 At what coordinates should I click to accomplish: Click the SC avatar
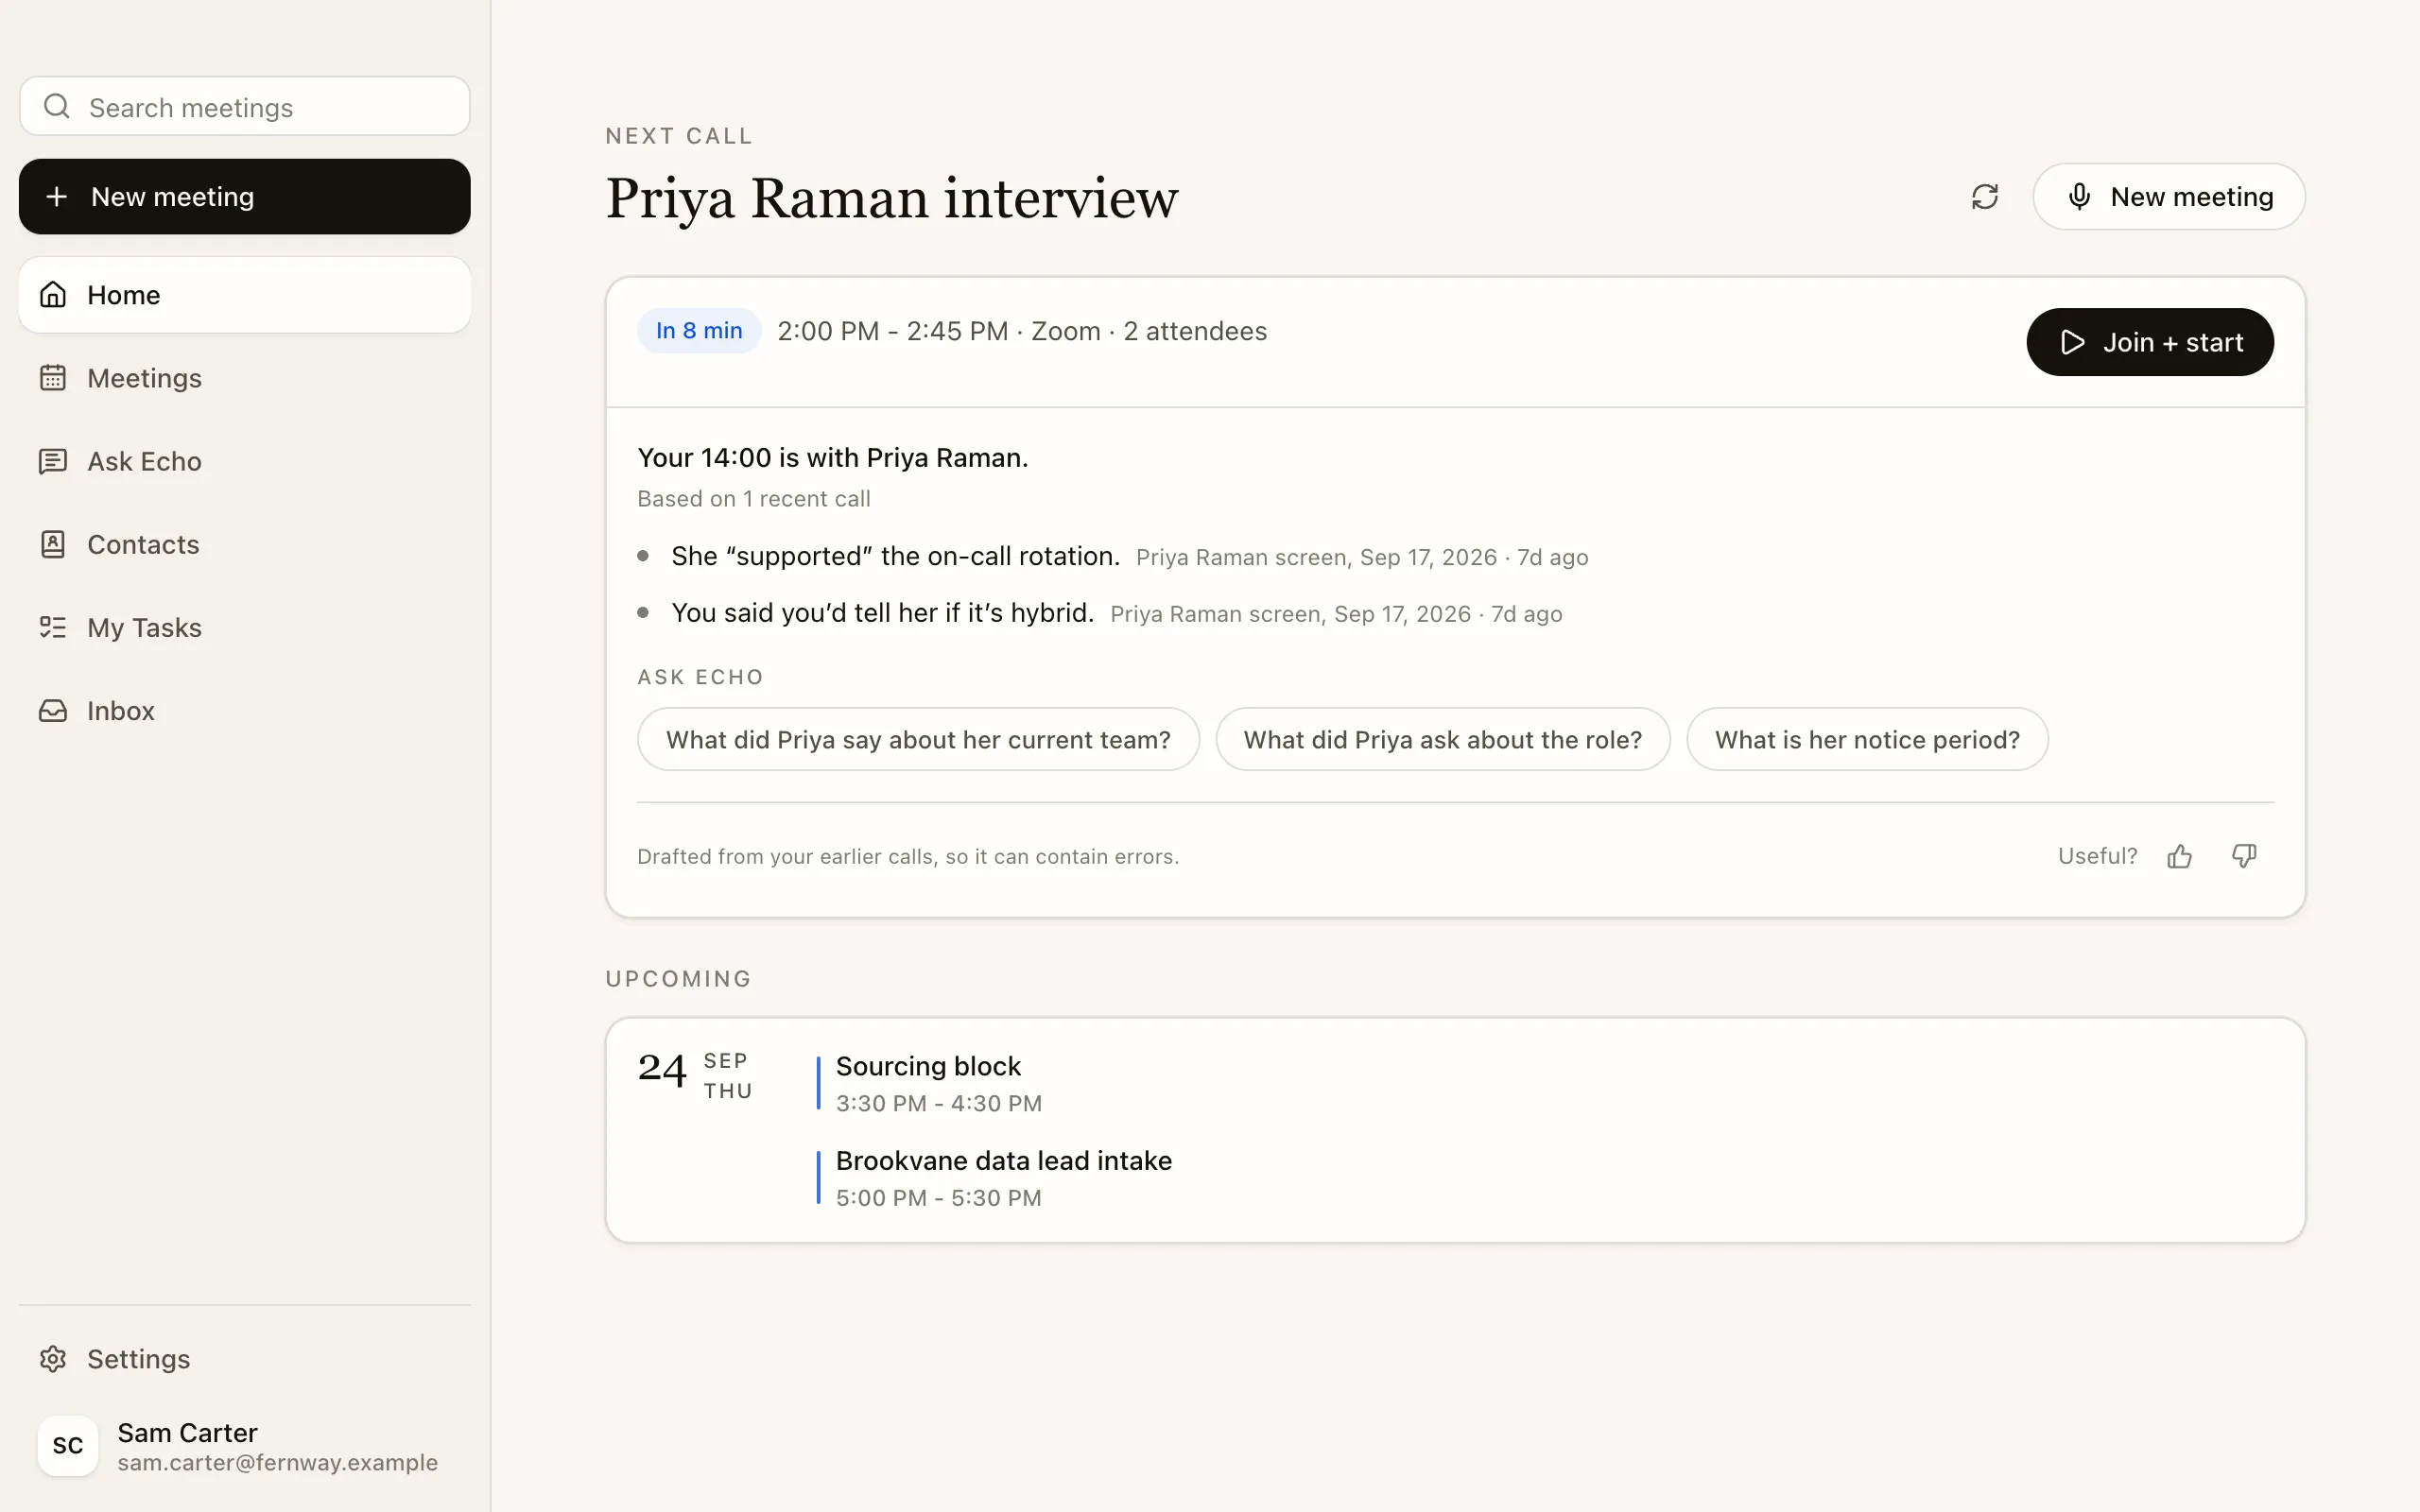point(68,1445)
